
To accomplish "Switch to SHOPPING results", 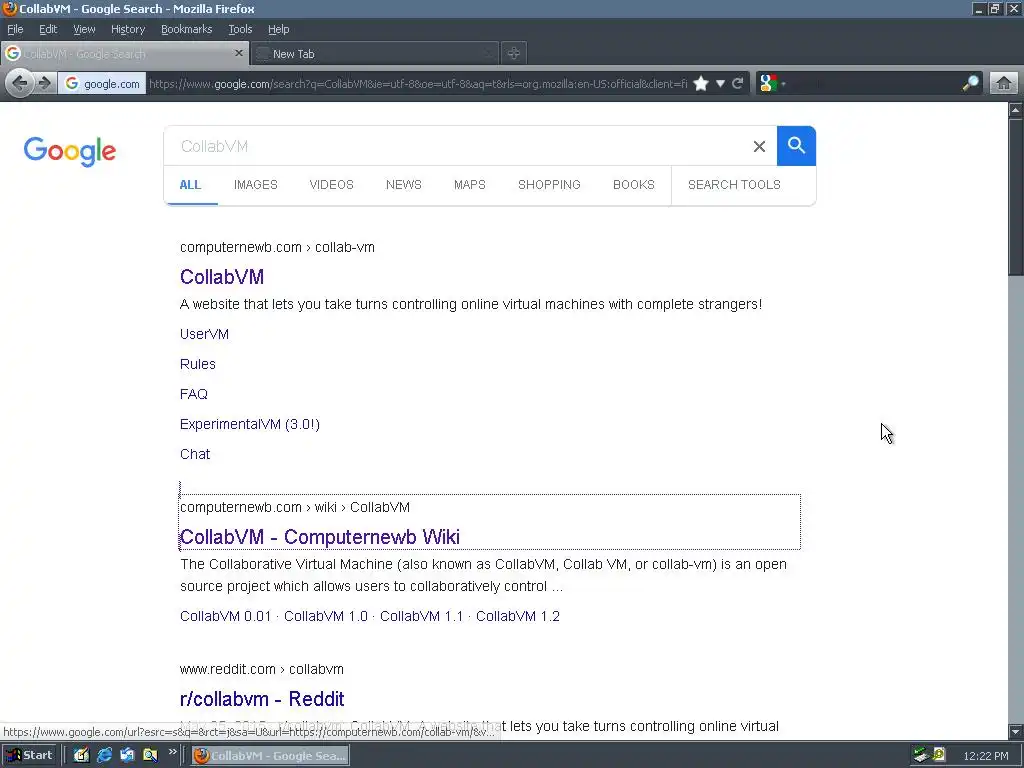I will (549, 185).
